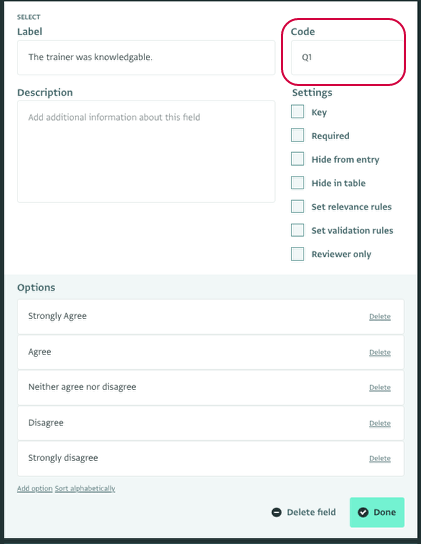
Task: Delete the Neither agree nor disagree option
Action: 380,387
